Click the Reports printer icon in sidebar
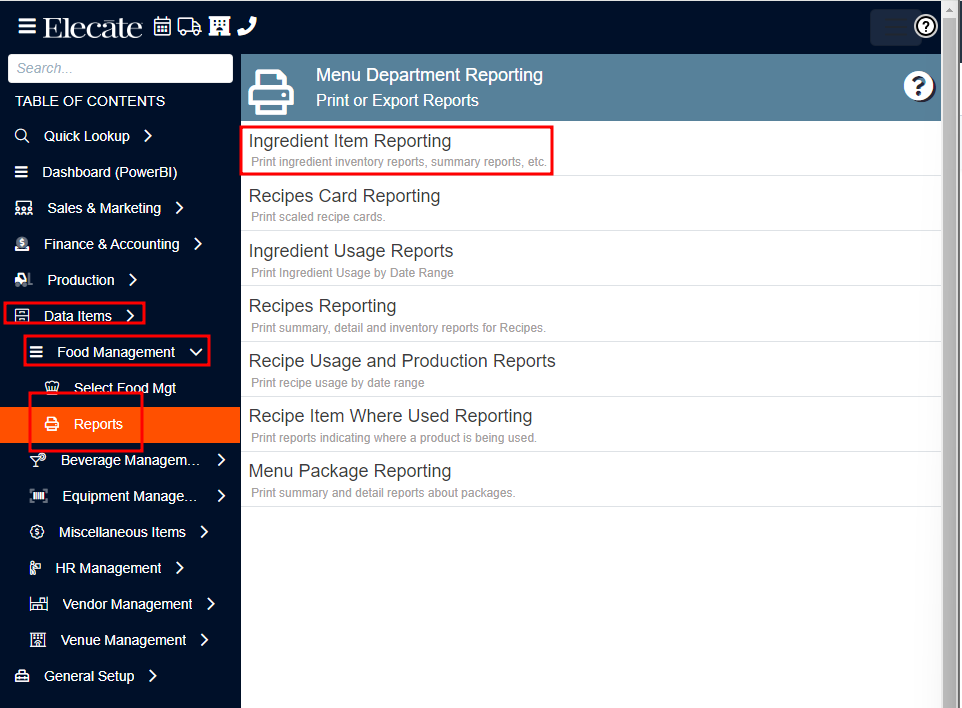 52,424
